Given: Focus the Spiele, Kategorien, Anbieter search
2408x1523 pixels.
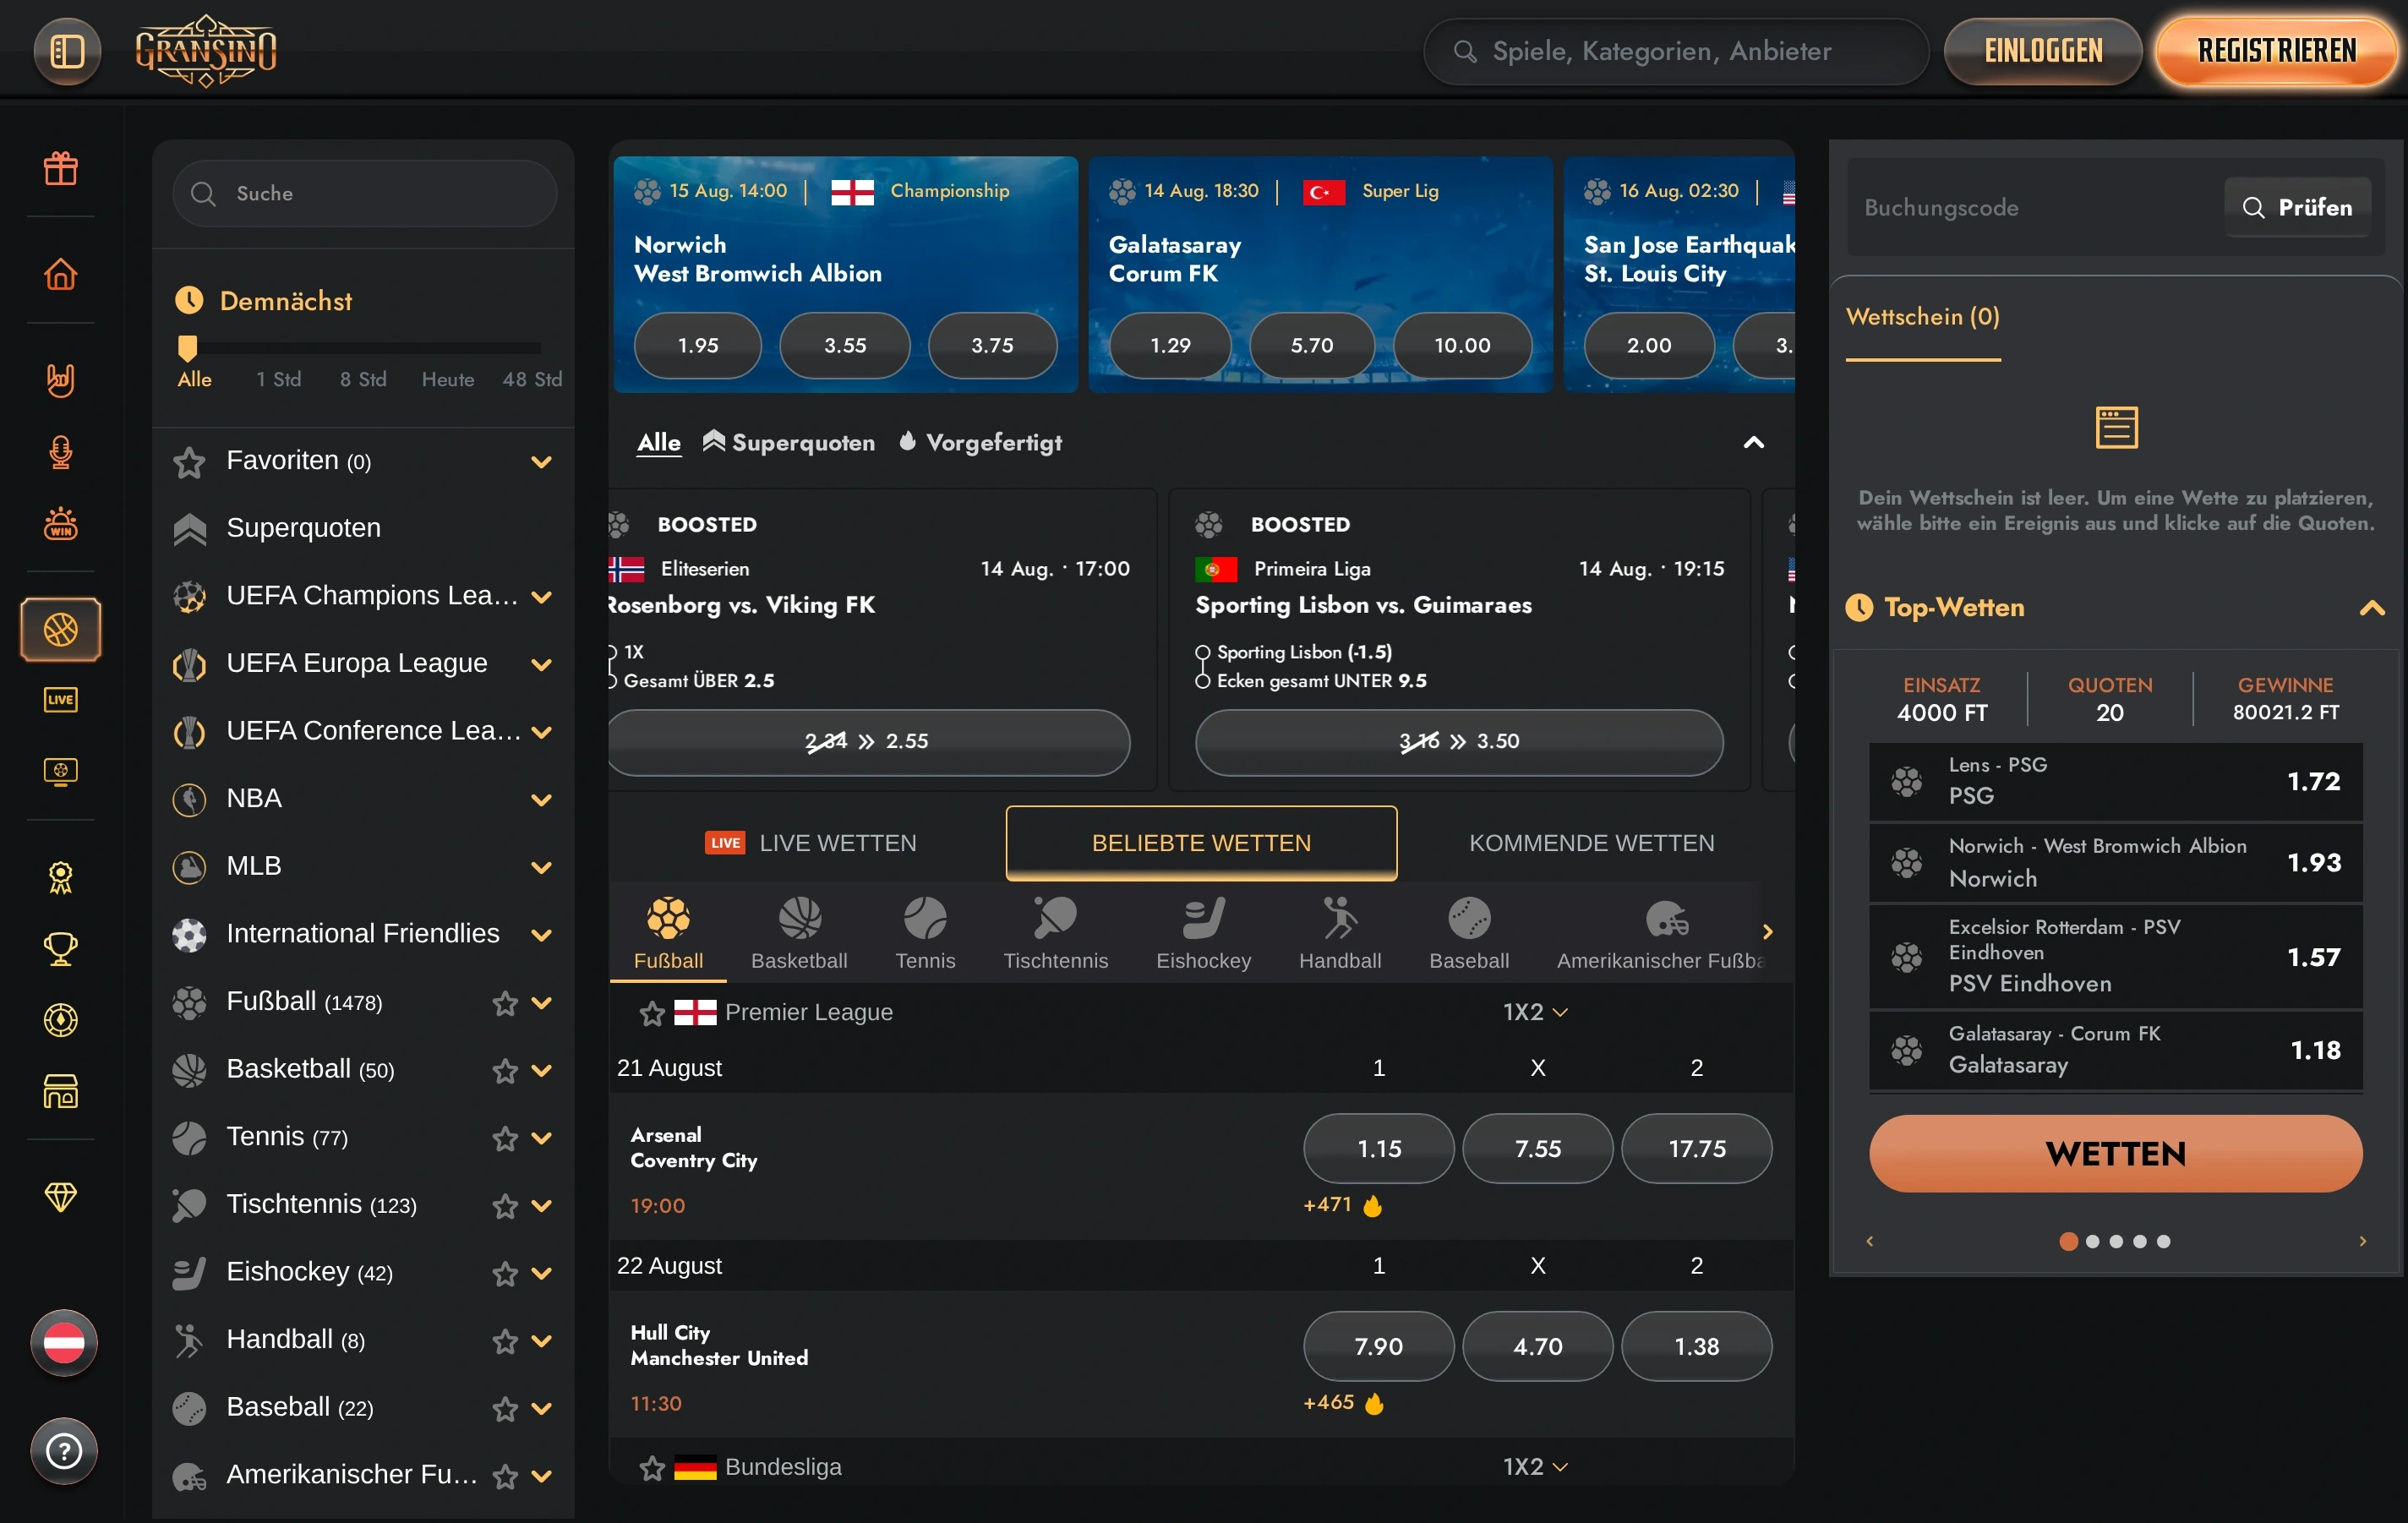Looking at the screenshot, I should (x=1676, y=51).
